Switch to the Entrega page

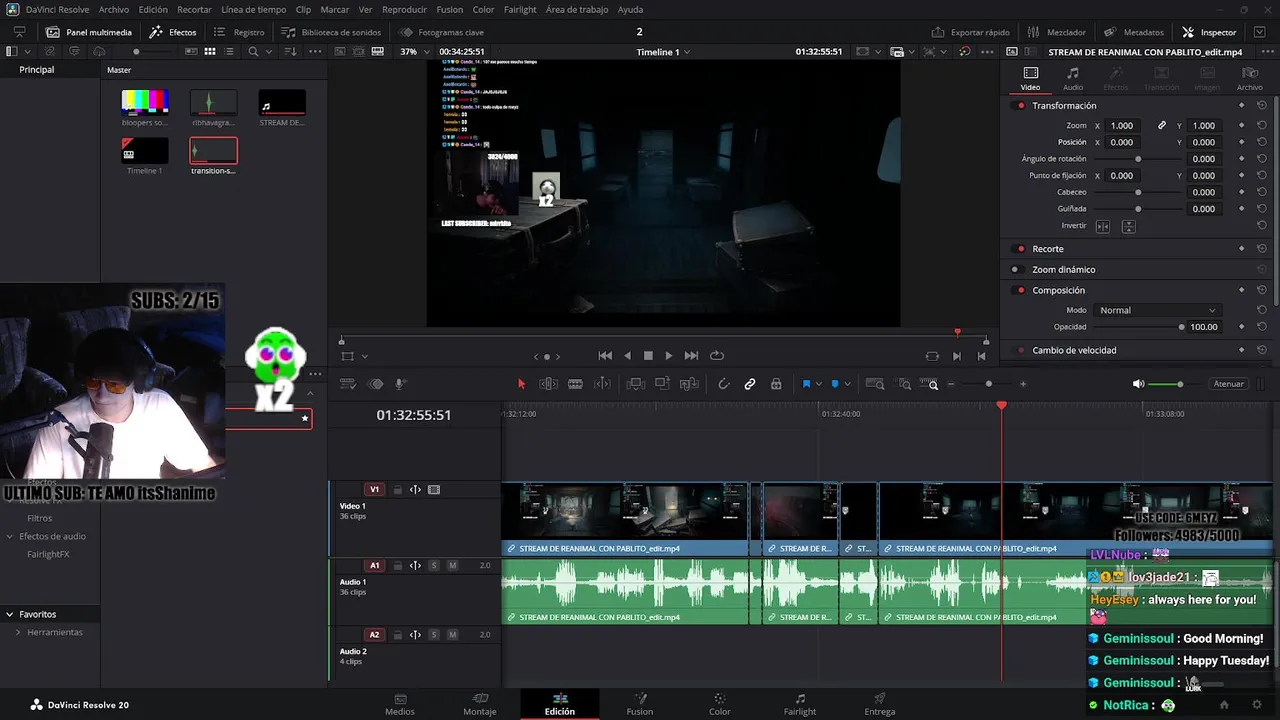click(880, 704)
